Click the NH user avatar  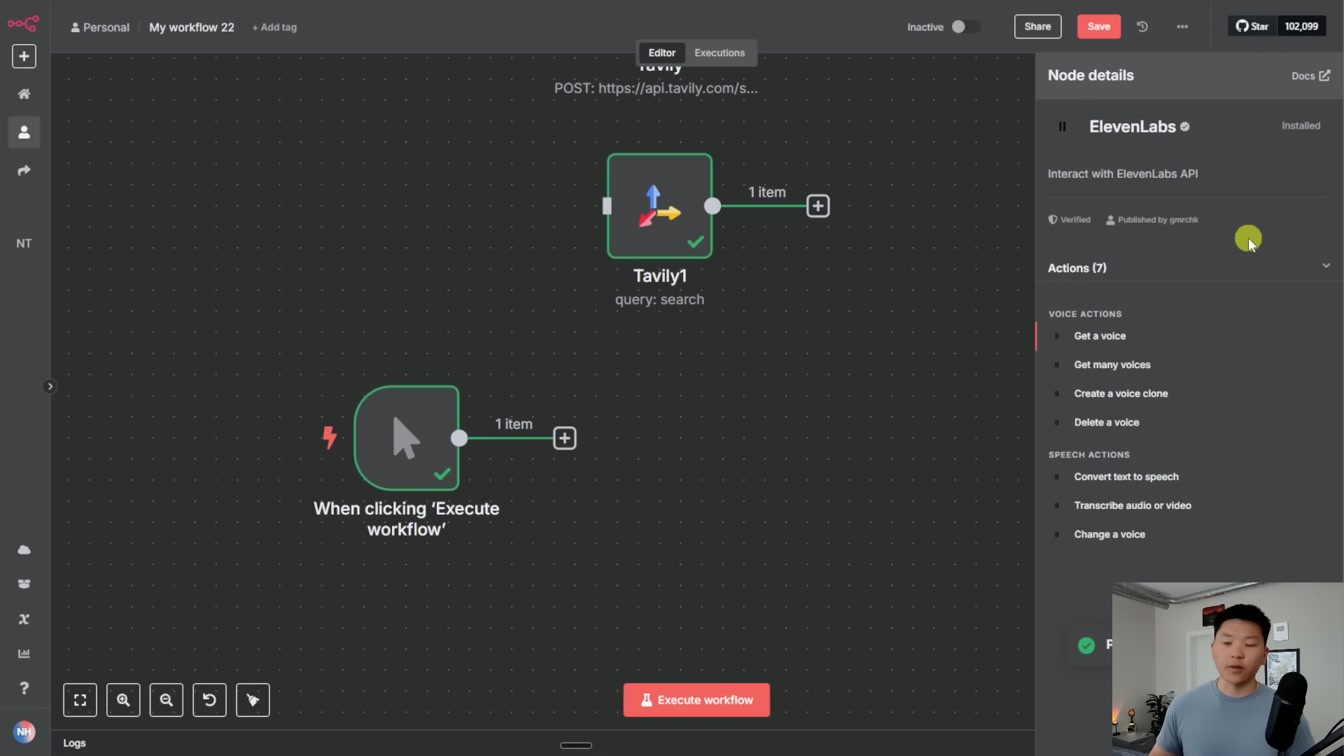coord(24,732)
